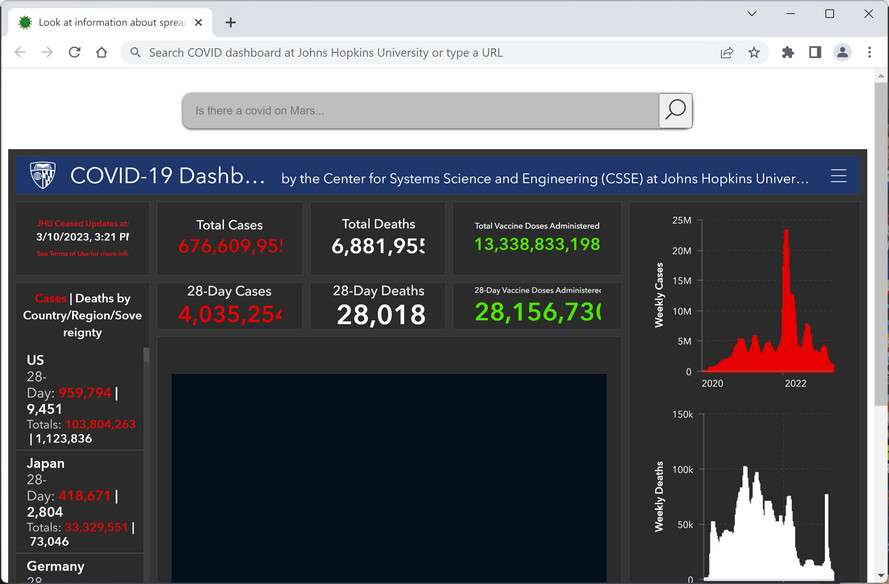Select the COVID dashboard browser tab
This screenshot has height=584, width=889.
pyautogui.click(x=111, y=23)
